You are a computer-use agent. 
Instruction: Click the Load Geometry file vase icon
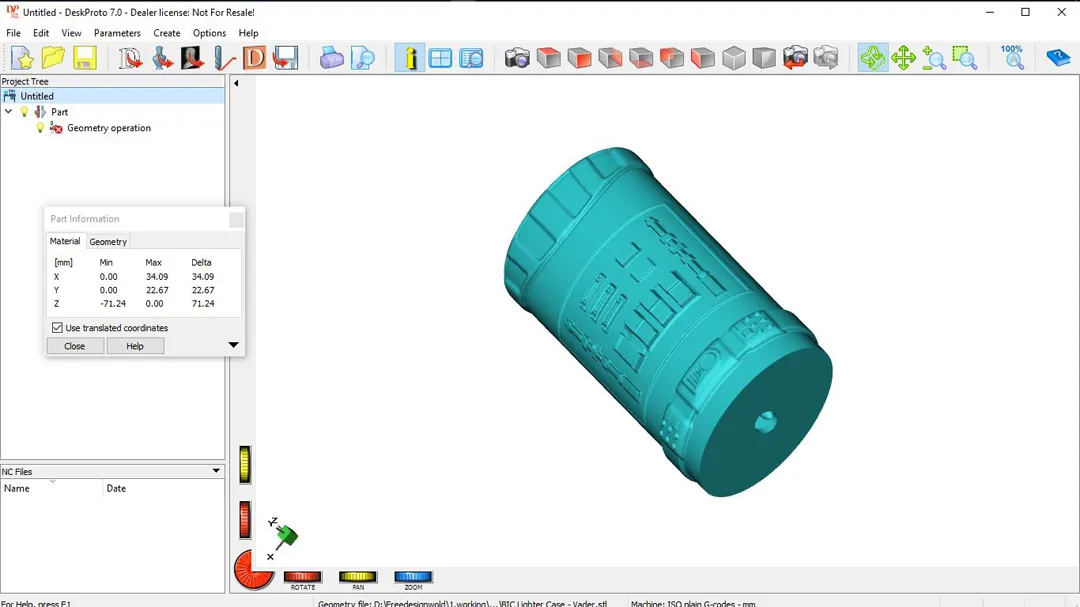point(162,58)
